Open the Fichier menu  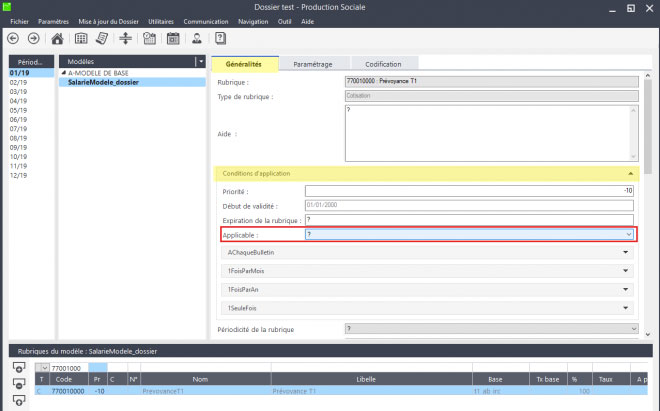[x=19, y=21]
